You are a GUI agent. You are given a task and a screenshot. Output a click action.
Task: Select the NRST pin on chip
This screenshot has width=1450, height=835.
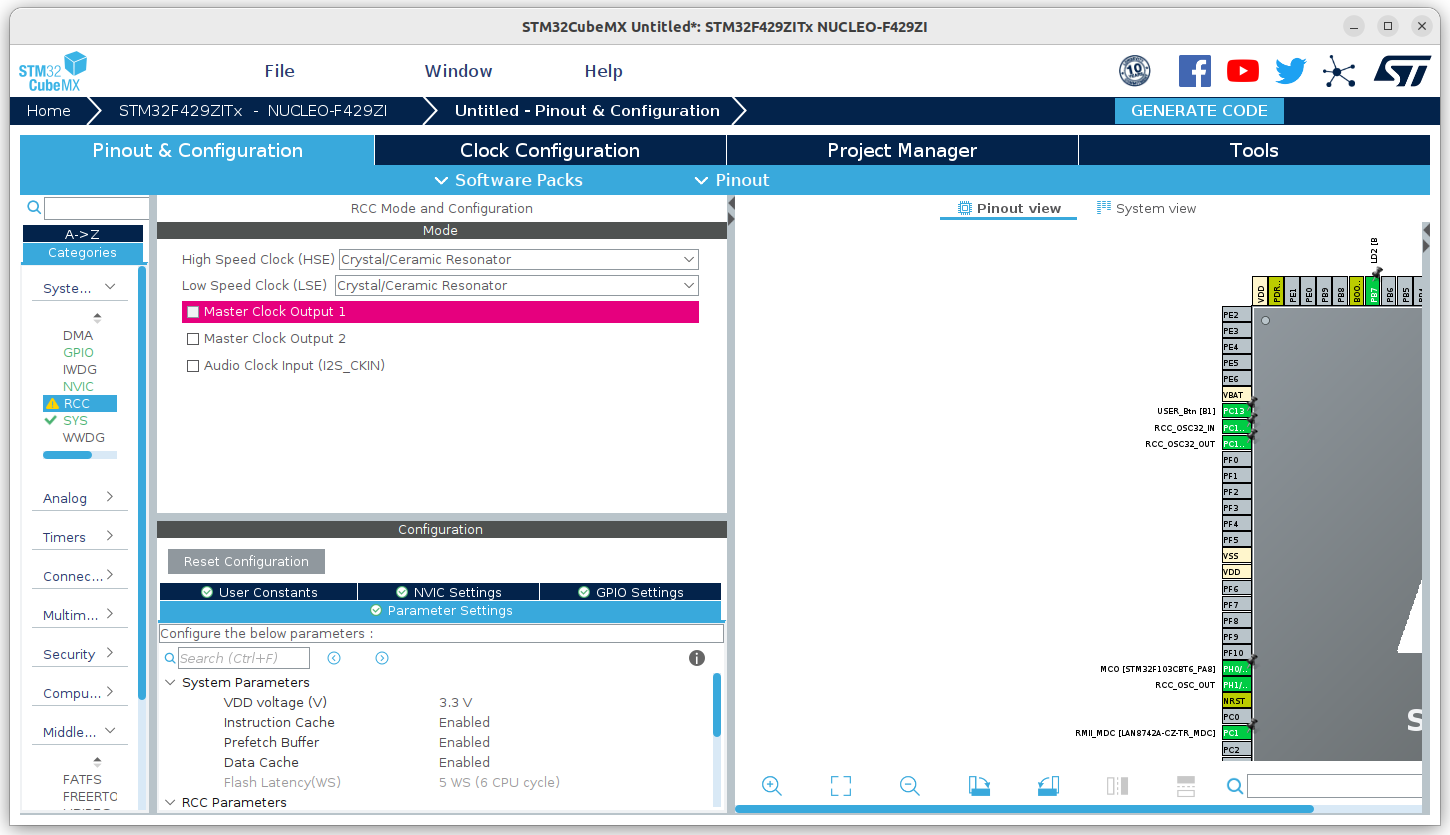(1236, 701)
